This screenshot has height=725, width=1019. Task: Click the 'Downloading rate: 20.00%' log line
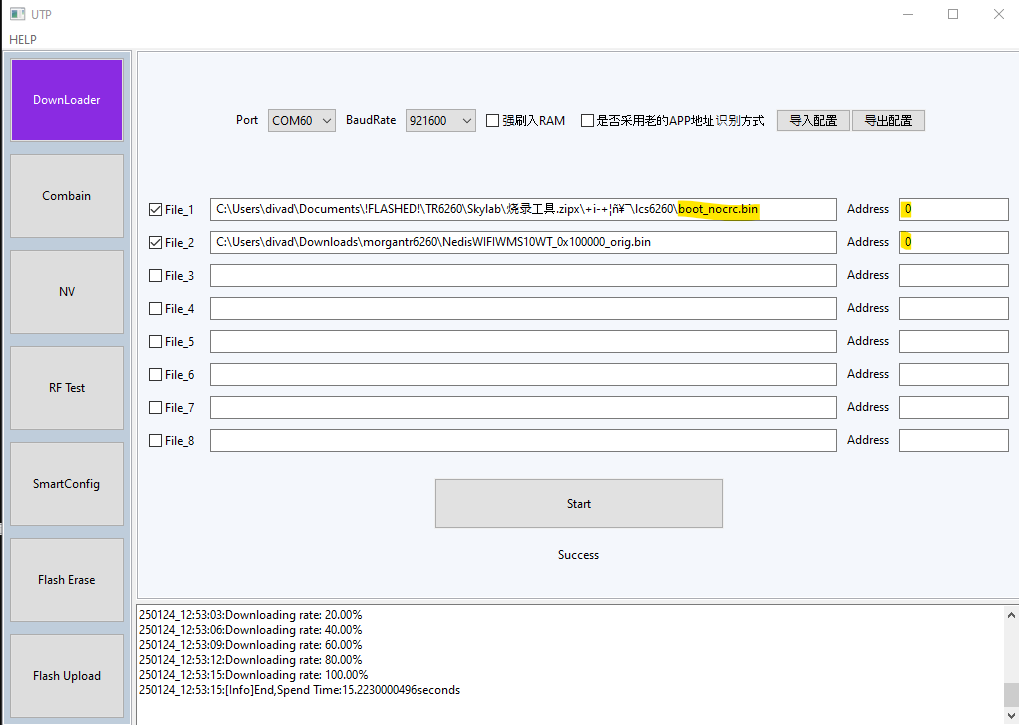pos(251,615)
